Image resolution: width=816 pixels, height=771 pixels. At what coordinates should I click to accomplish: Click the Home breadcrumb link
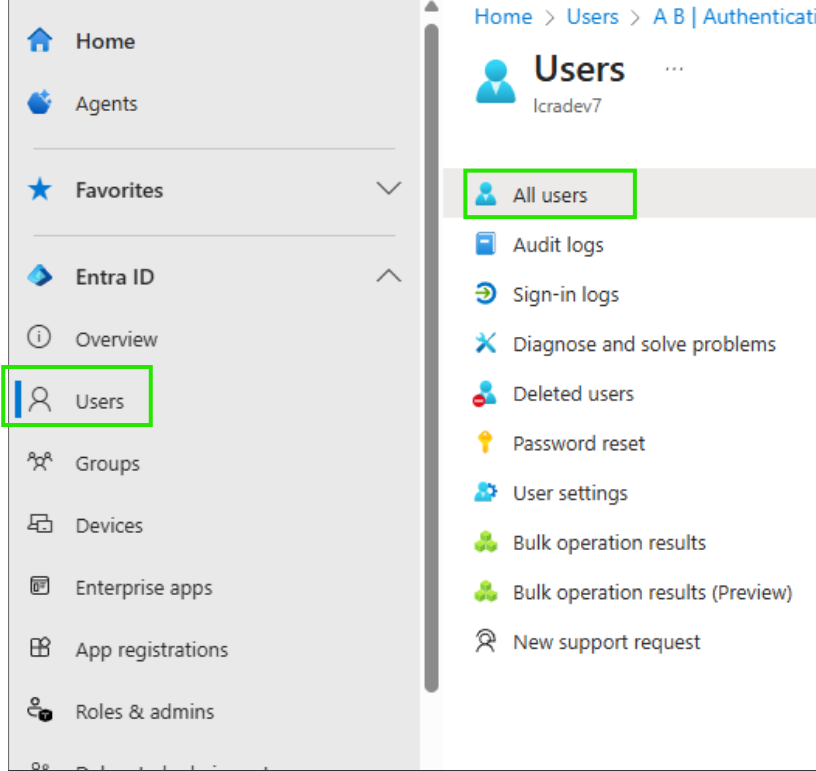503,17
